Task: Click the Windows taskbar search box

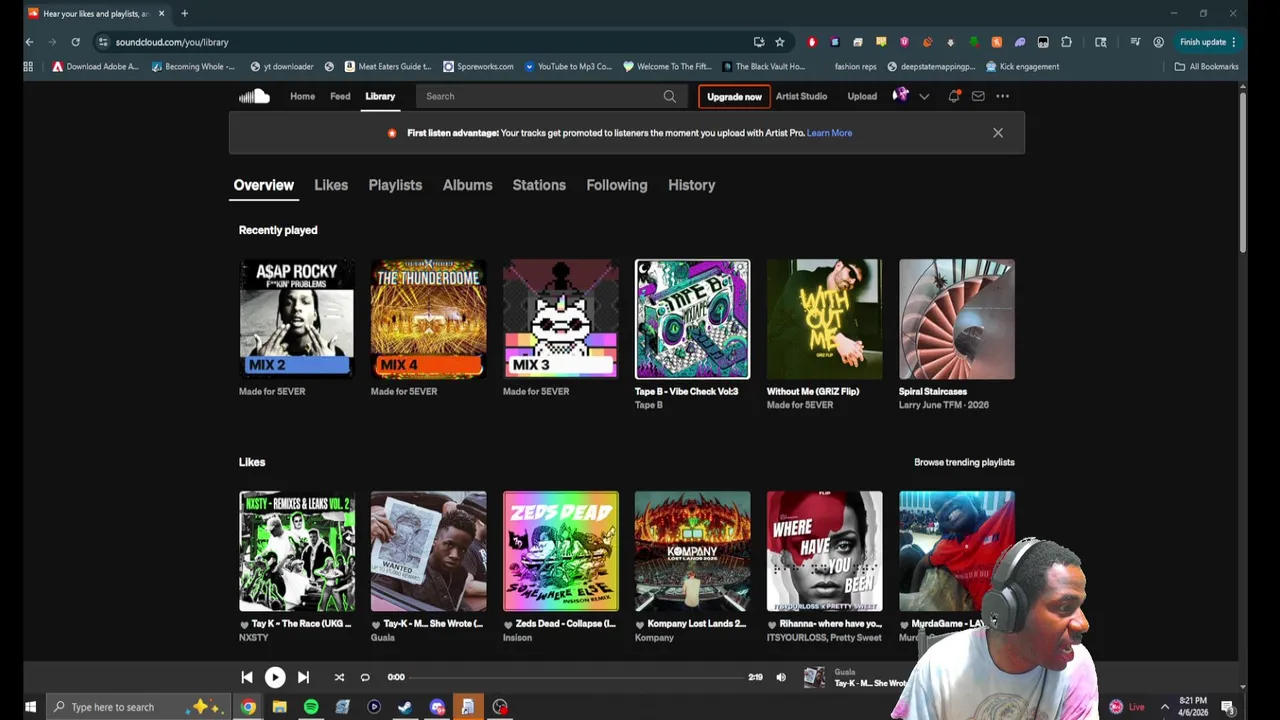Action: 140,707
